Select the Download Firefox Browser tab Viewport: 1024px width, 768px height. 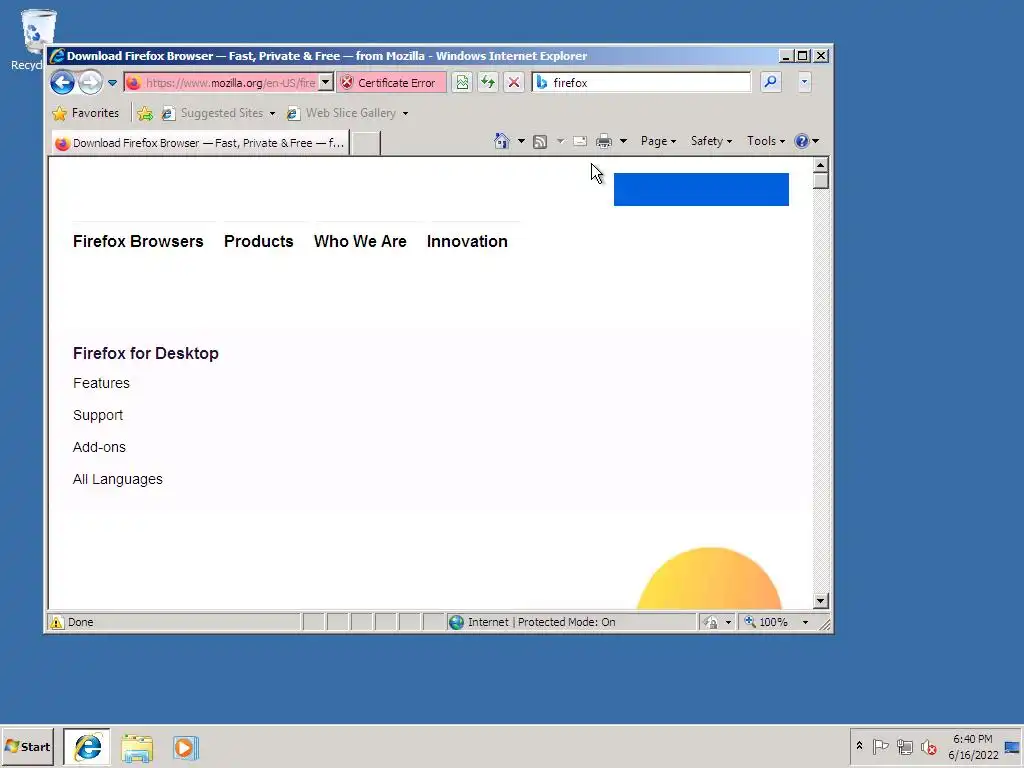(200, 143)
